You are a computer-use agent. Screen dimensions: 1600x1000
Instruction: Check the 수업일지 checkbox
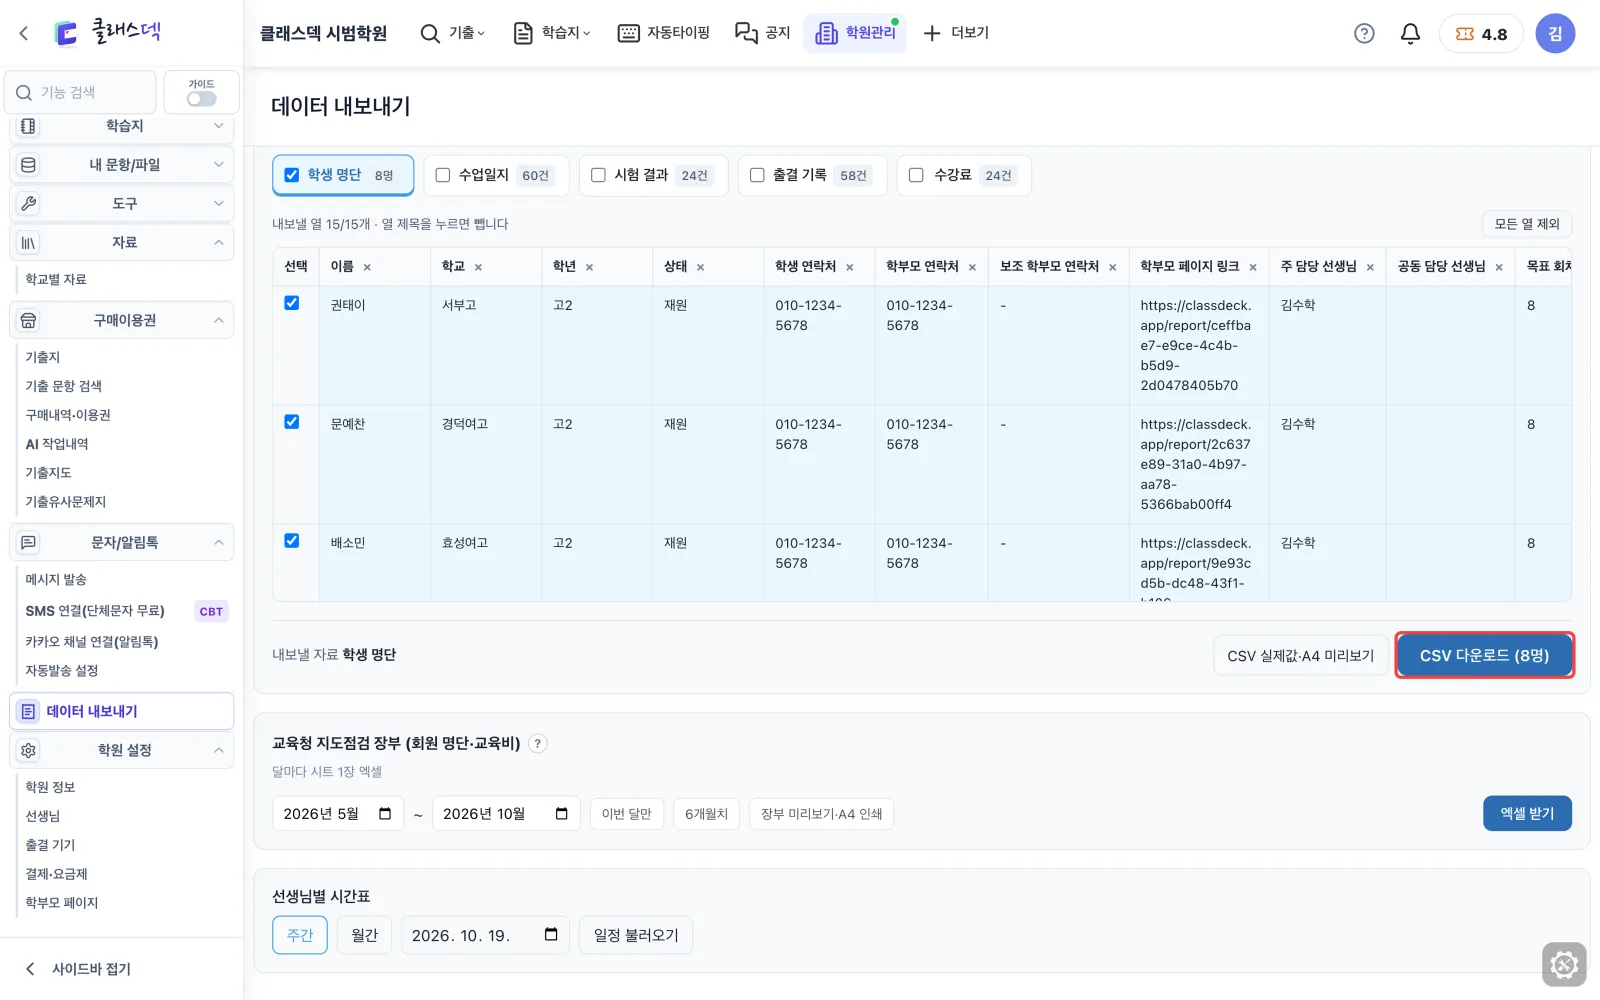coord(443,175)
